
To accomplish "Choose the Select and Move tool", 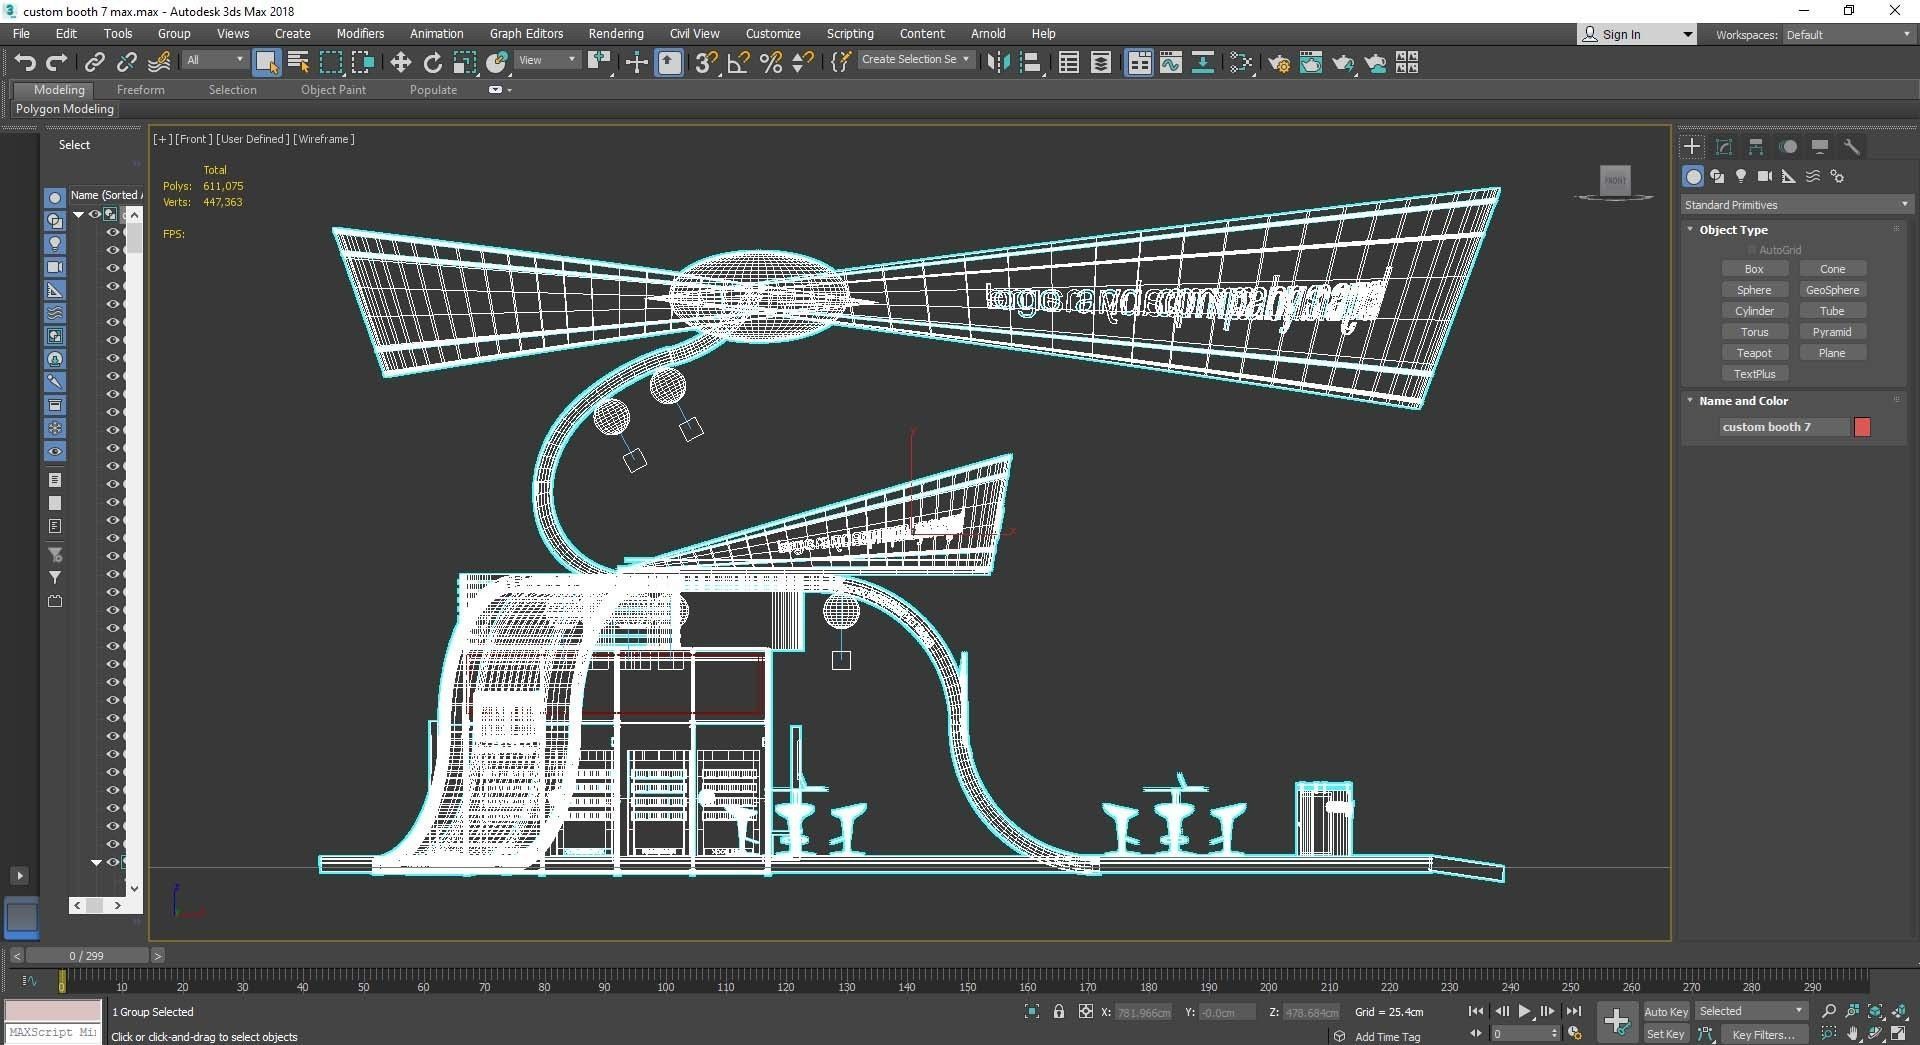I will click(400, 63).
